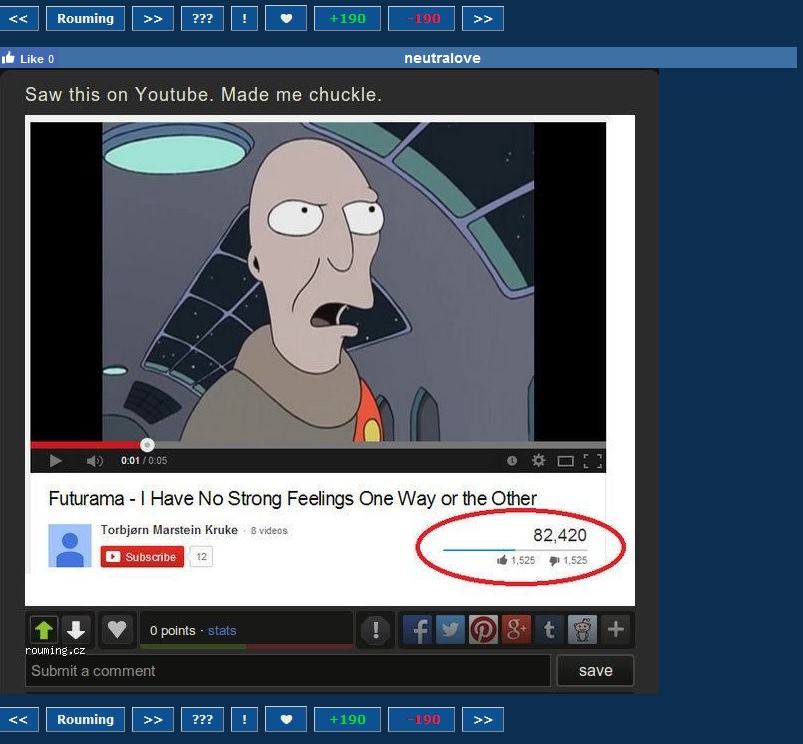Click the bottom '???' random button

pos(202,720)
